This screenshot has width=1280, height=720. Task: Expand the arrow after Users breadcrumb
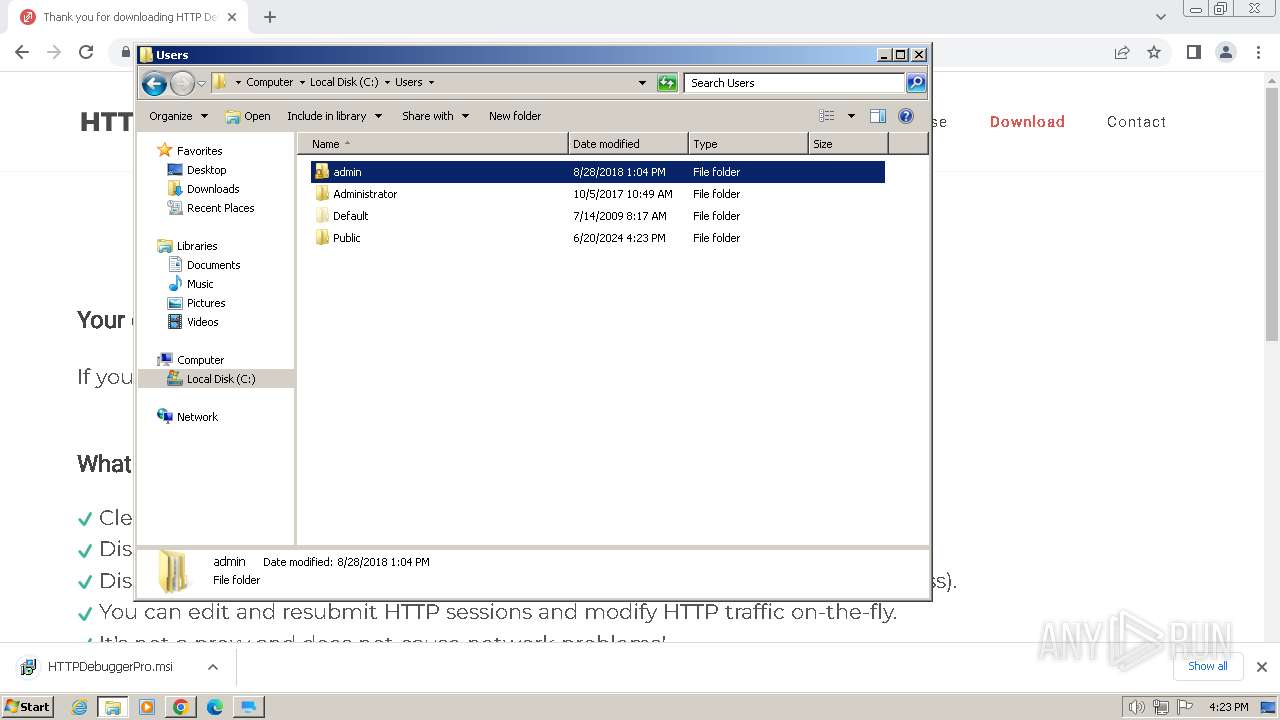coord(431,83)
